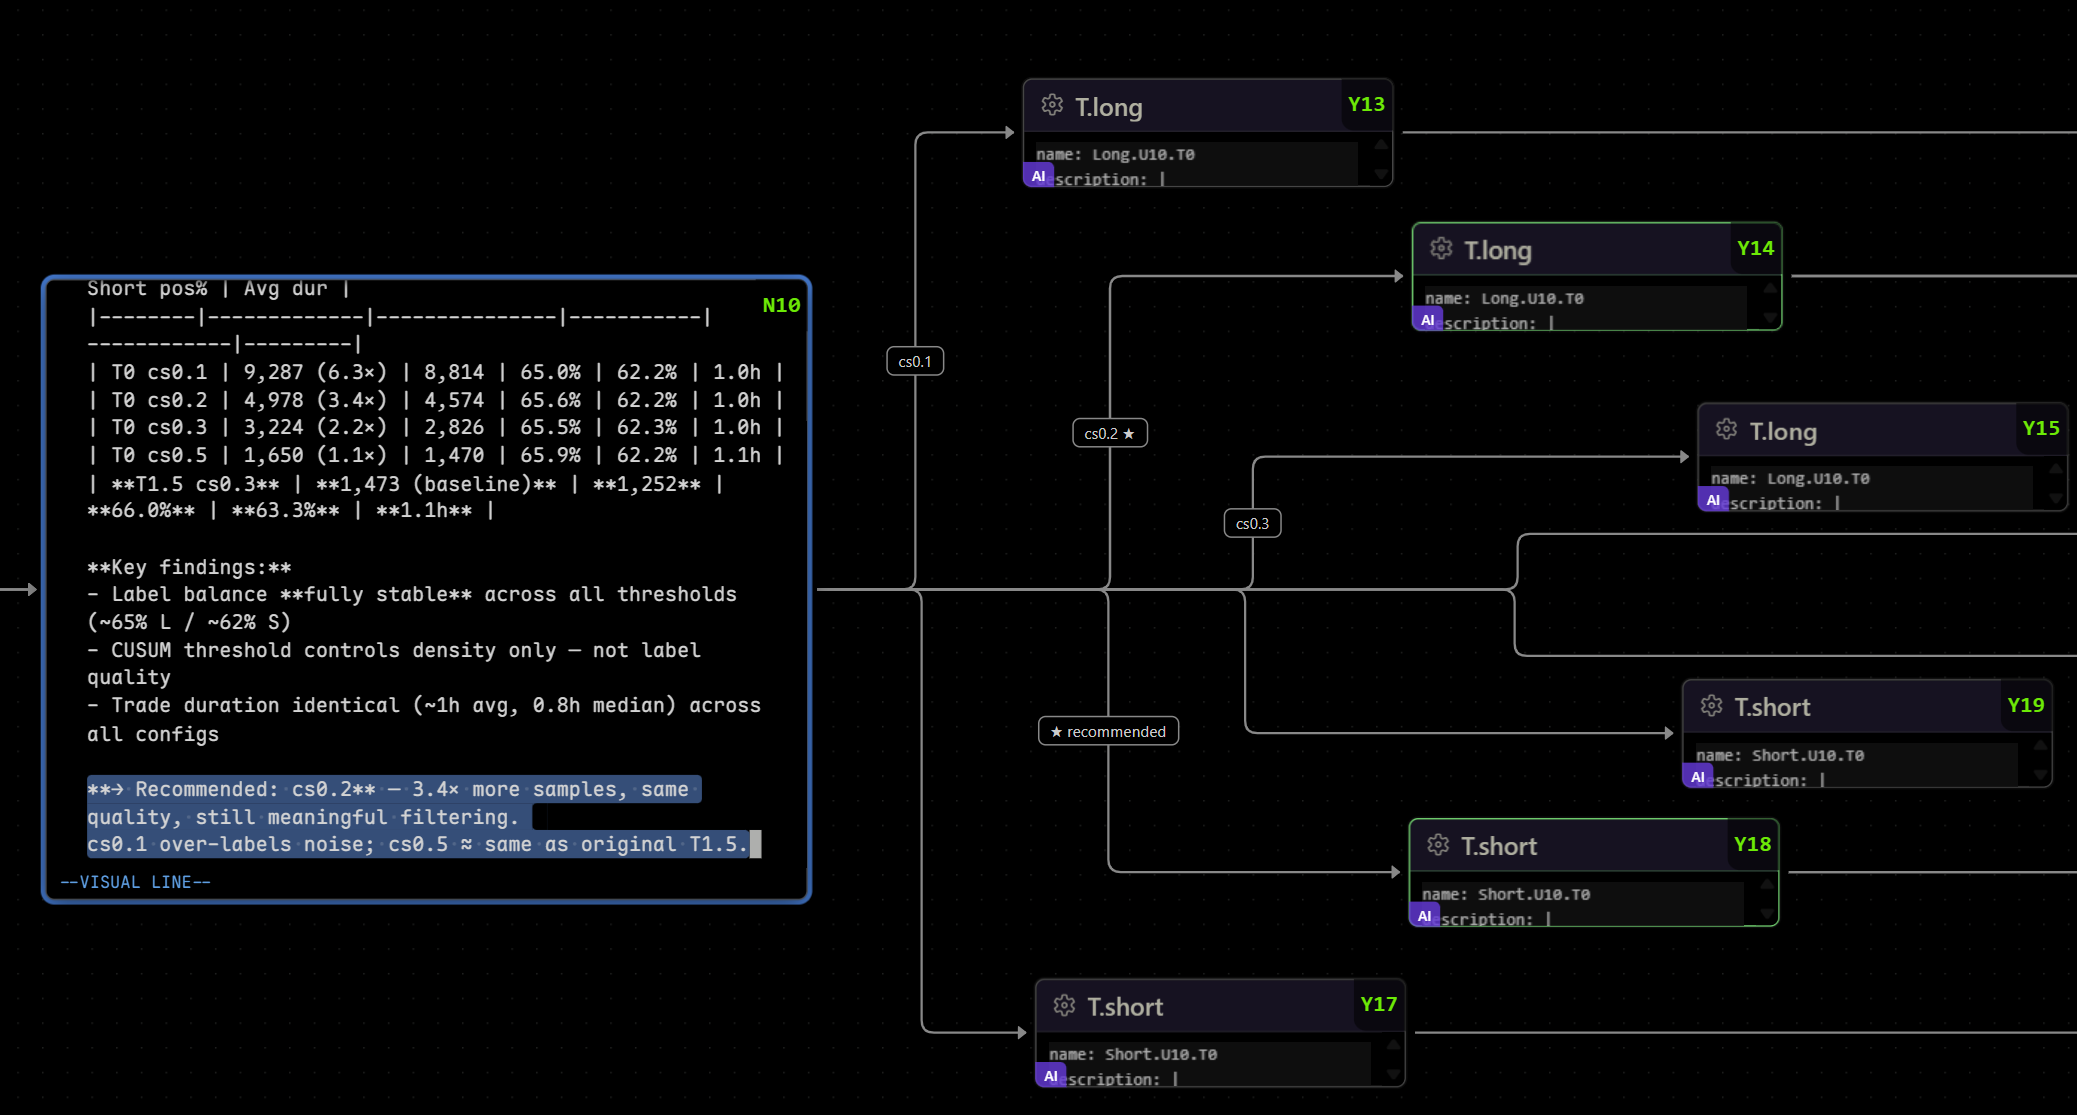
Task: Click the '**Key findings:**' heading
Action: click(189, 568)
